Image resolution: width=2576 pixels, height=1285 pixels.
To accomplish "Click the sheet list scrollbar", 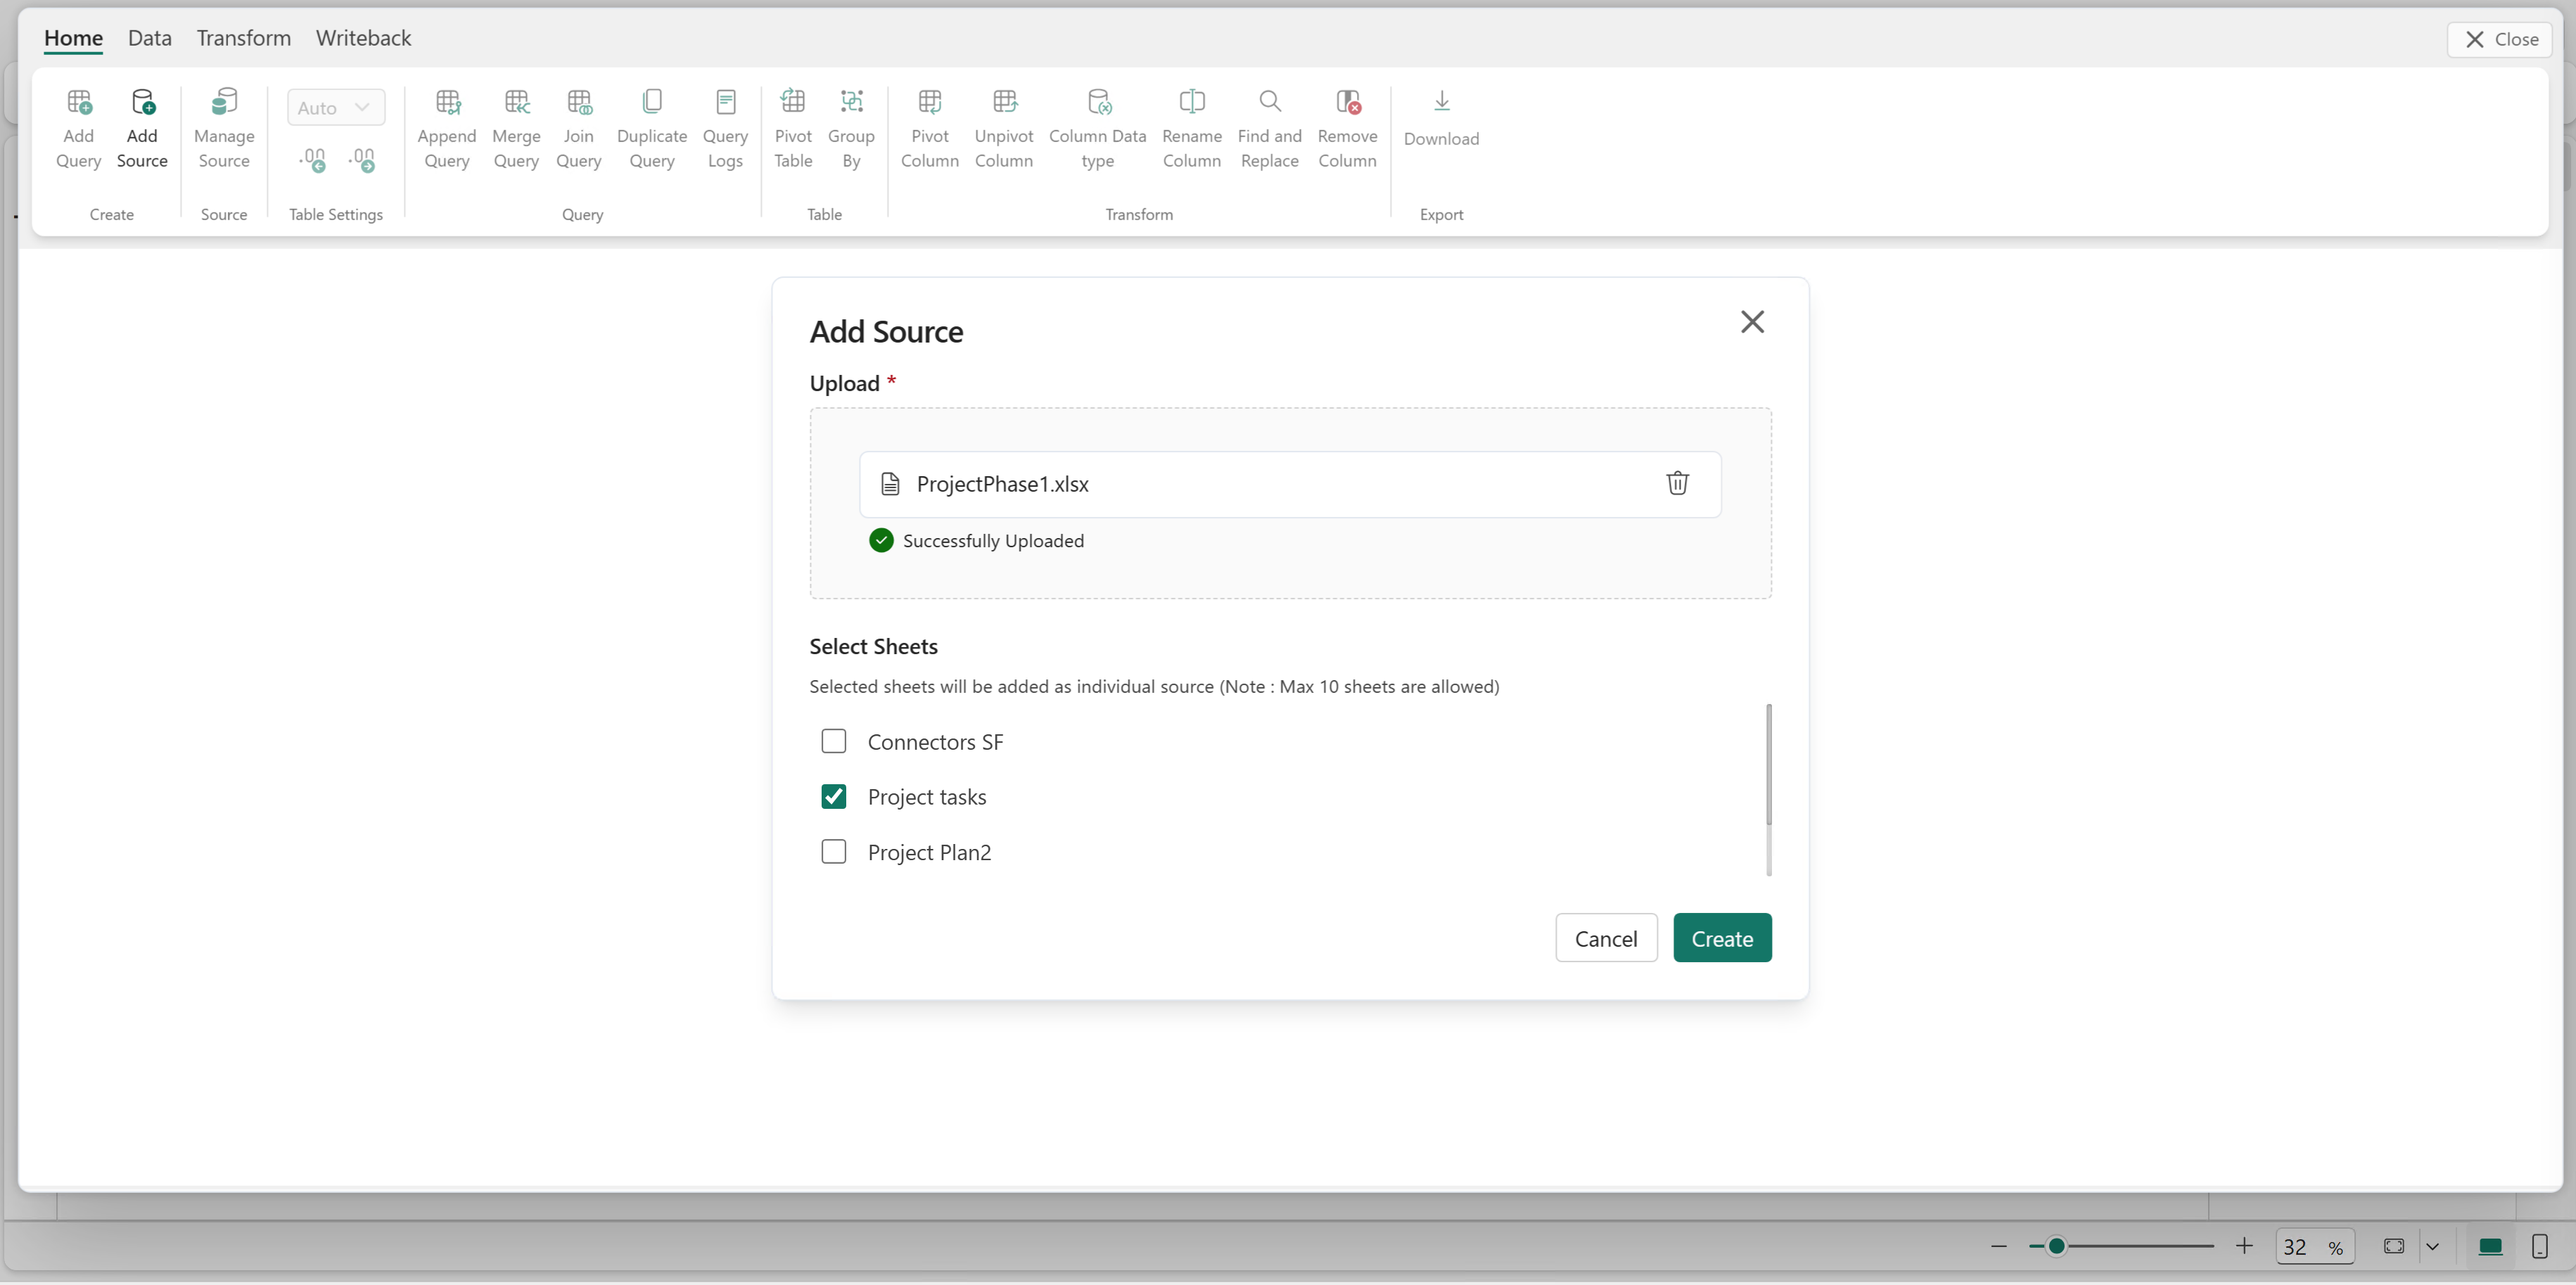I will [1768, 765].
